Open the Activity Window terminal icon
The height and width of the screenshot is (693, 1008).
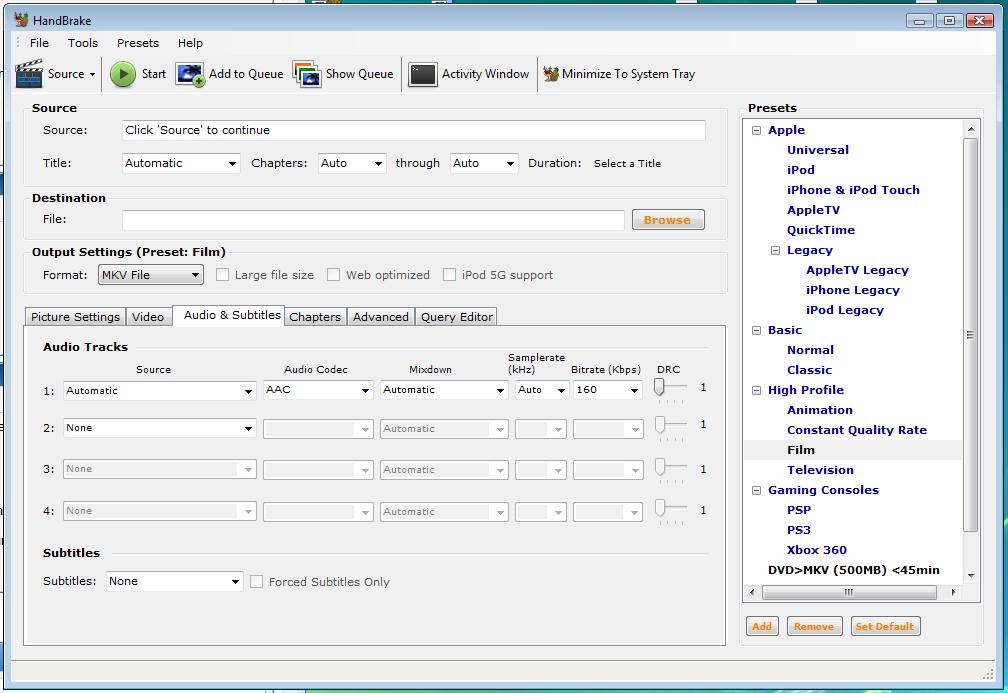[x=422, y=74]
